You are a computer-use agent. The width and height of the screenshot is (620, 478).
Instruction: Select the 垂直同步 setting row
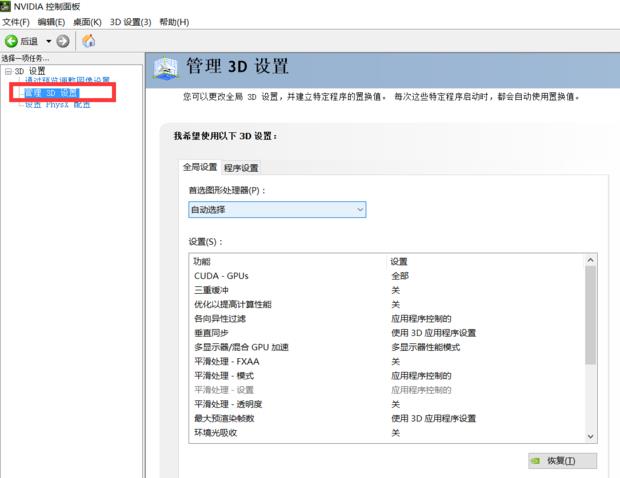212,333
